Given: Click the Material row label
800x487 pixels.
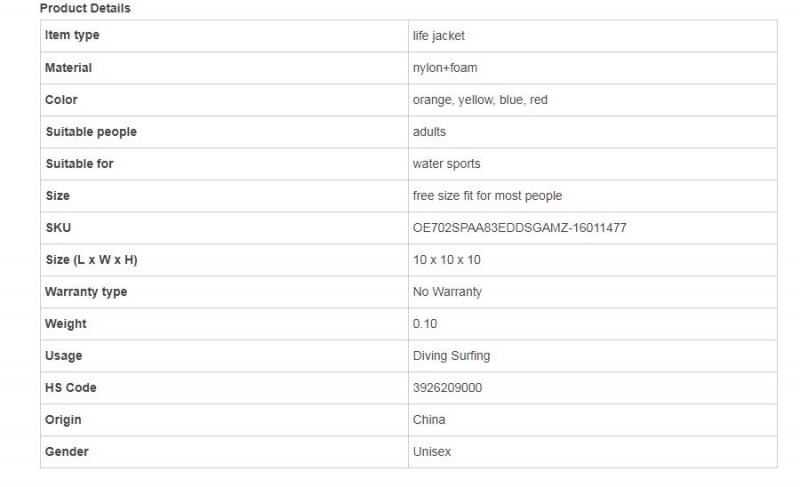Looking at the screenshot, I should click(x=68, y=68).
